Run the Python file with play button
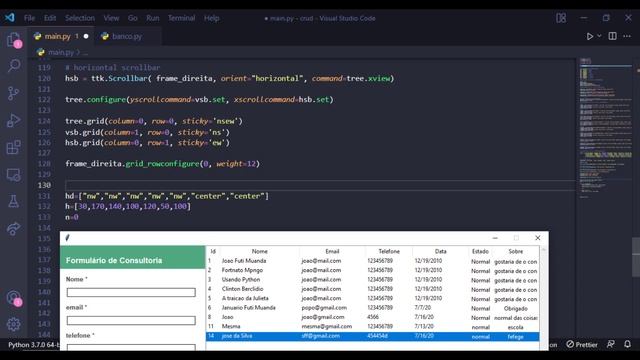640x360 pixels. coord(589,36)
